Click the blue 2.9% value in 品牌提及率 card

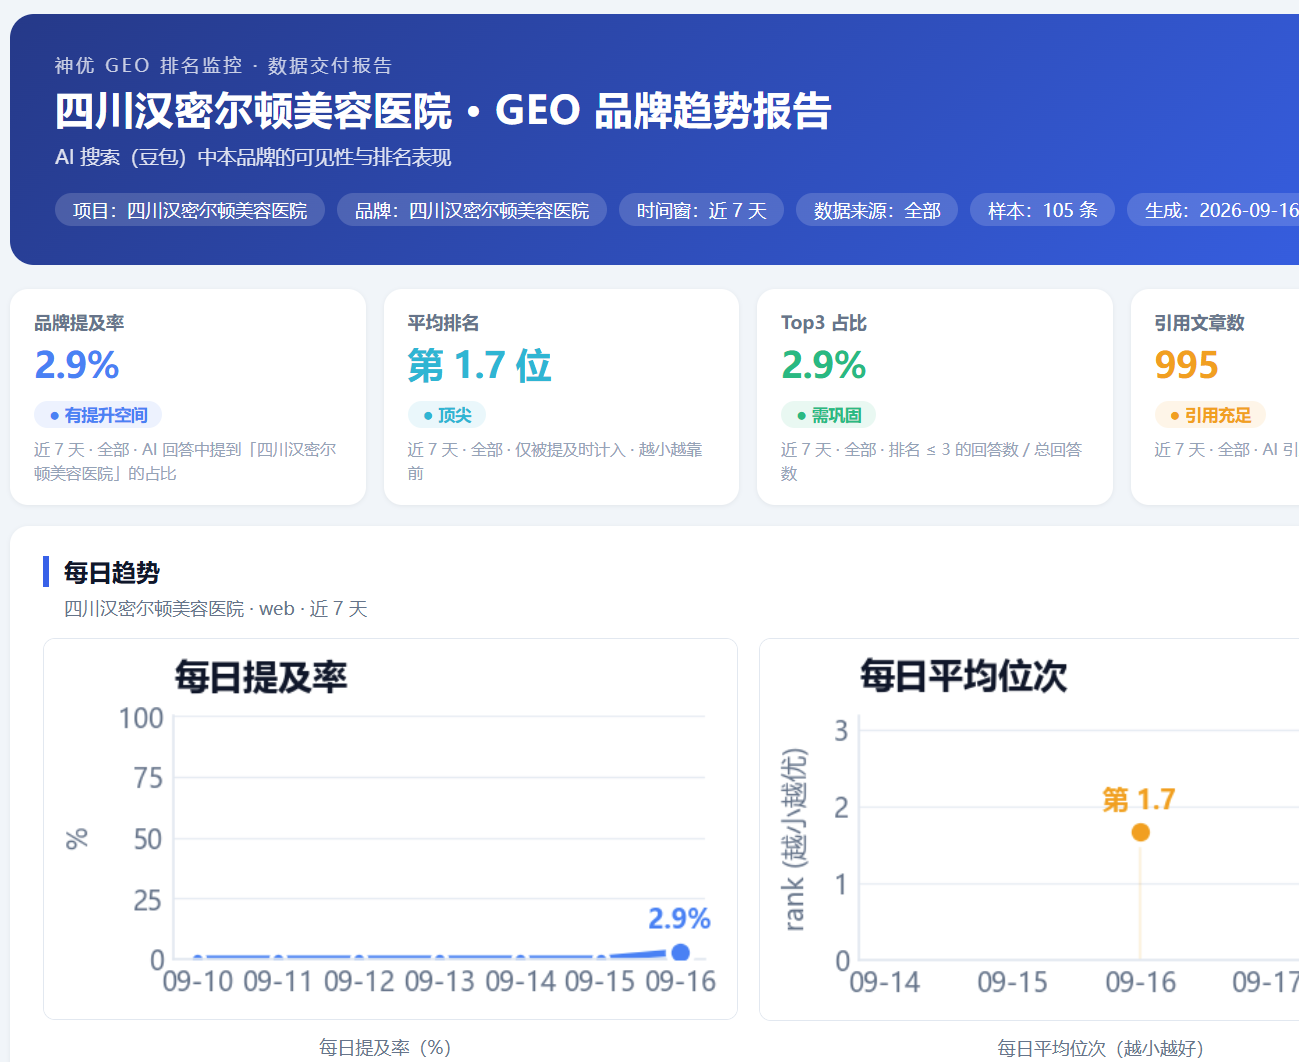click(77, 365)
